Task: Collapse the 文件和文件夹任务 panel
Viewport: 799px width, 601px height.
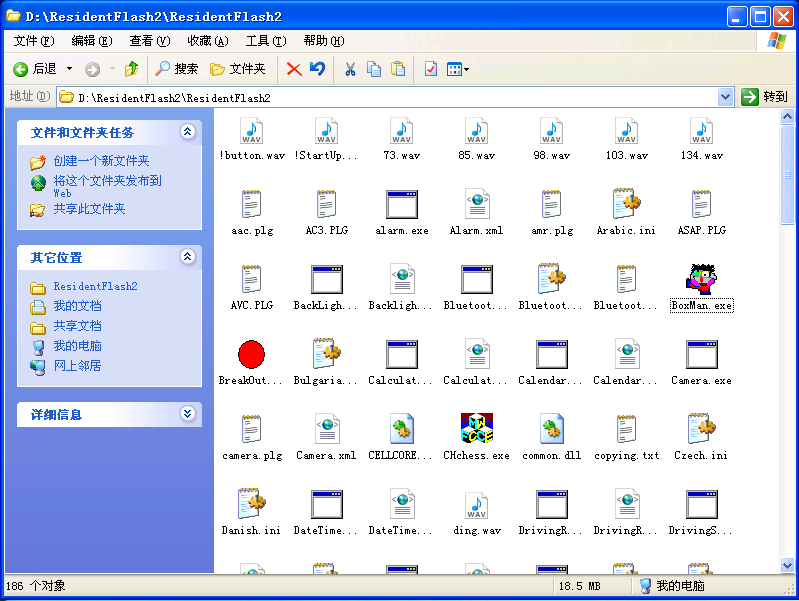Action: (188, 132)
